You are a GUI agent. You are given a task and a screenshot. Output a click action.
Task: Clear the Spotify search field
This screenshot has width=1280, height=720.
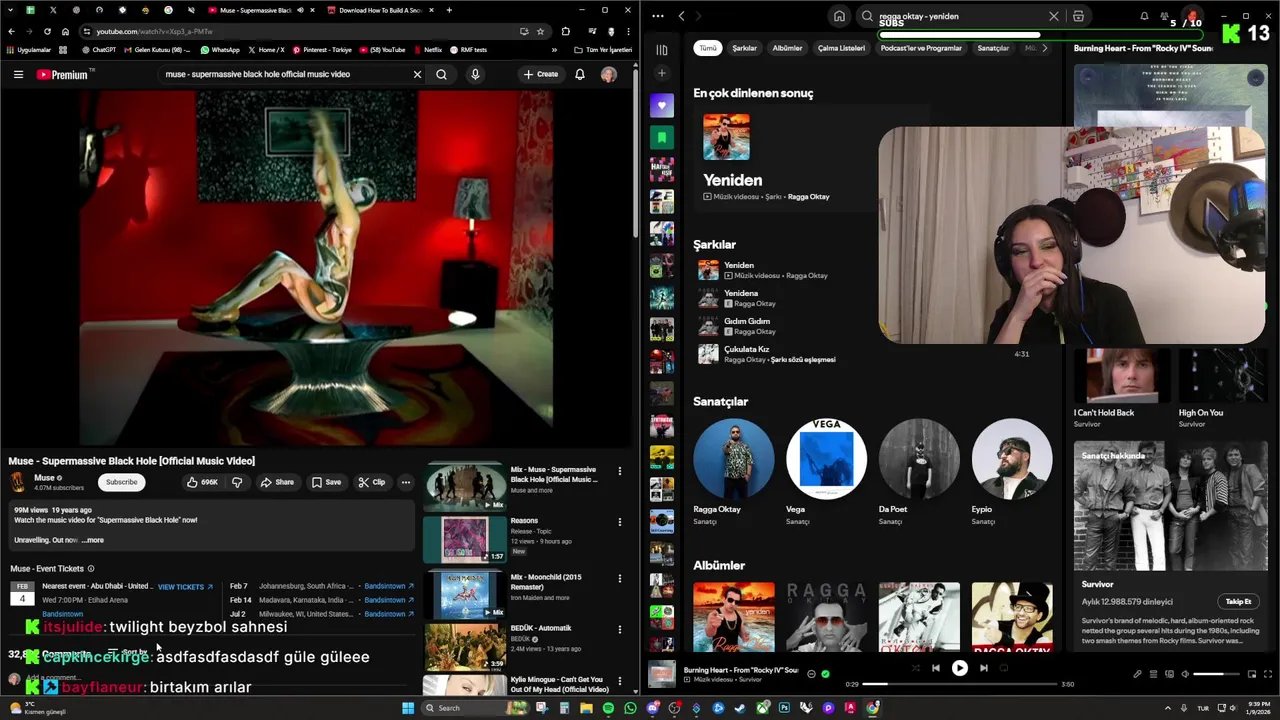pyautogui.click(x=1053, y=16)
